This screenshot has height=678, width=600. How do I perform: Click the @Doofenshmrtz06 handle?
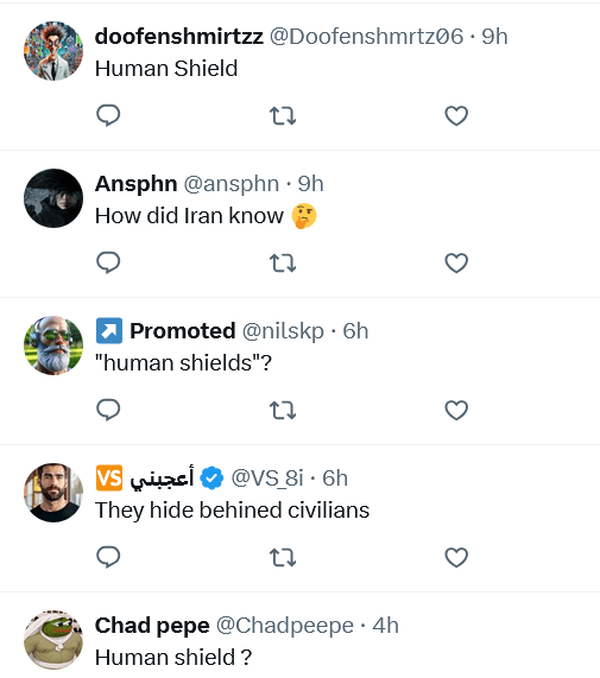point(367,37)
